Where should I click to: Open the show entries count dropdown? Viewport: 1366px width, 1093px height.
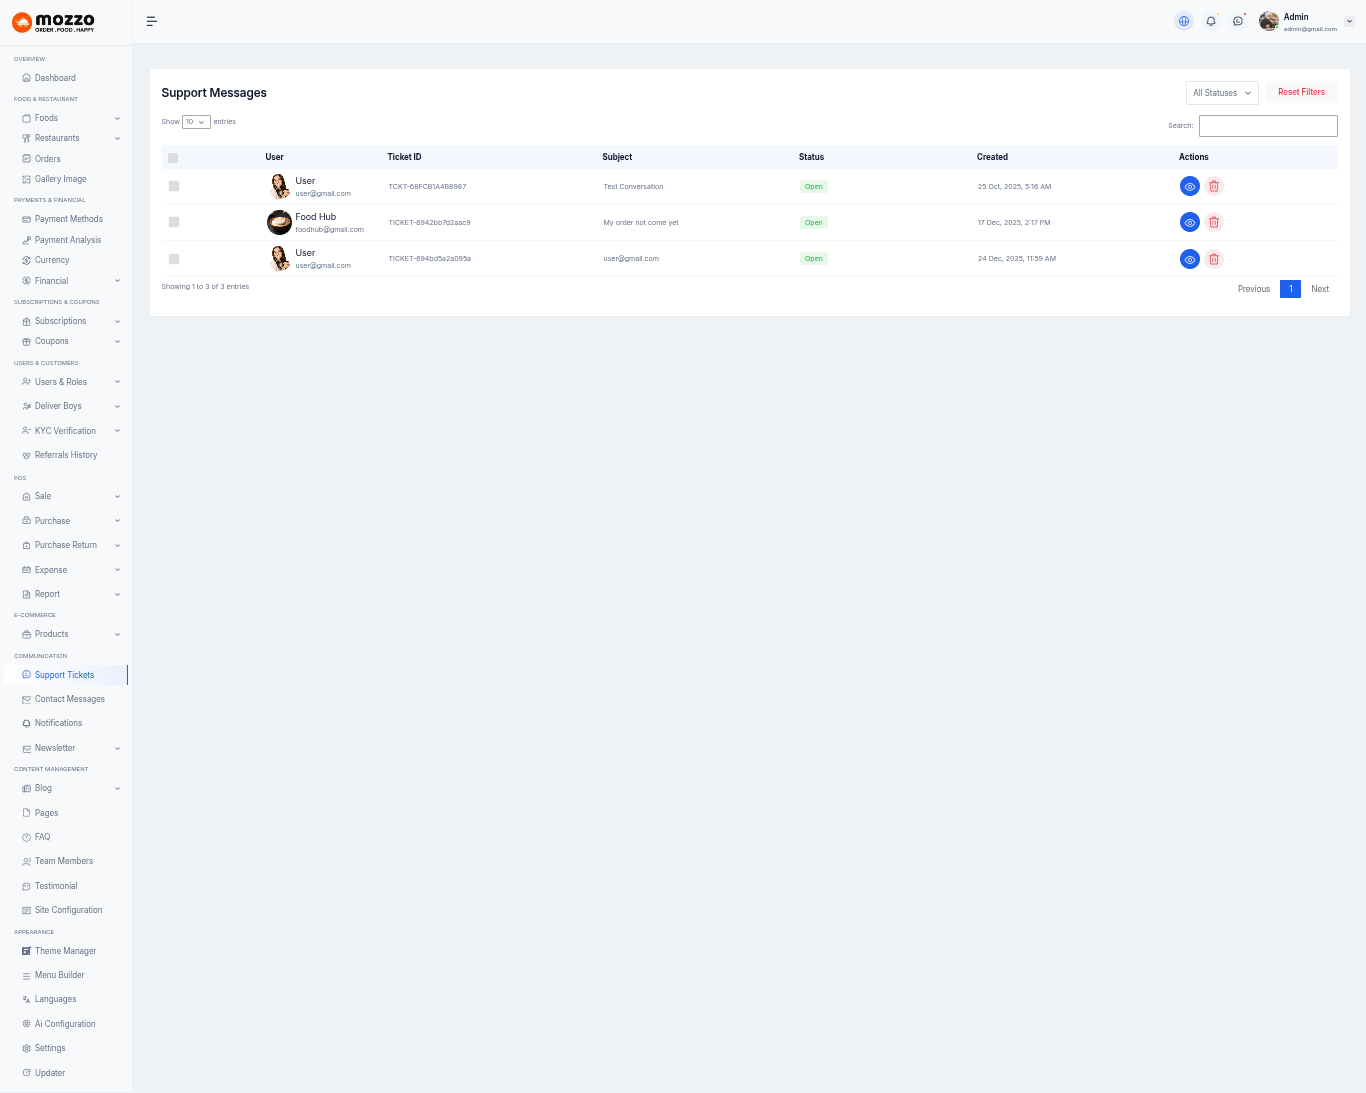pos(196,122)
